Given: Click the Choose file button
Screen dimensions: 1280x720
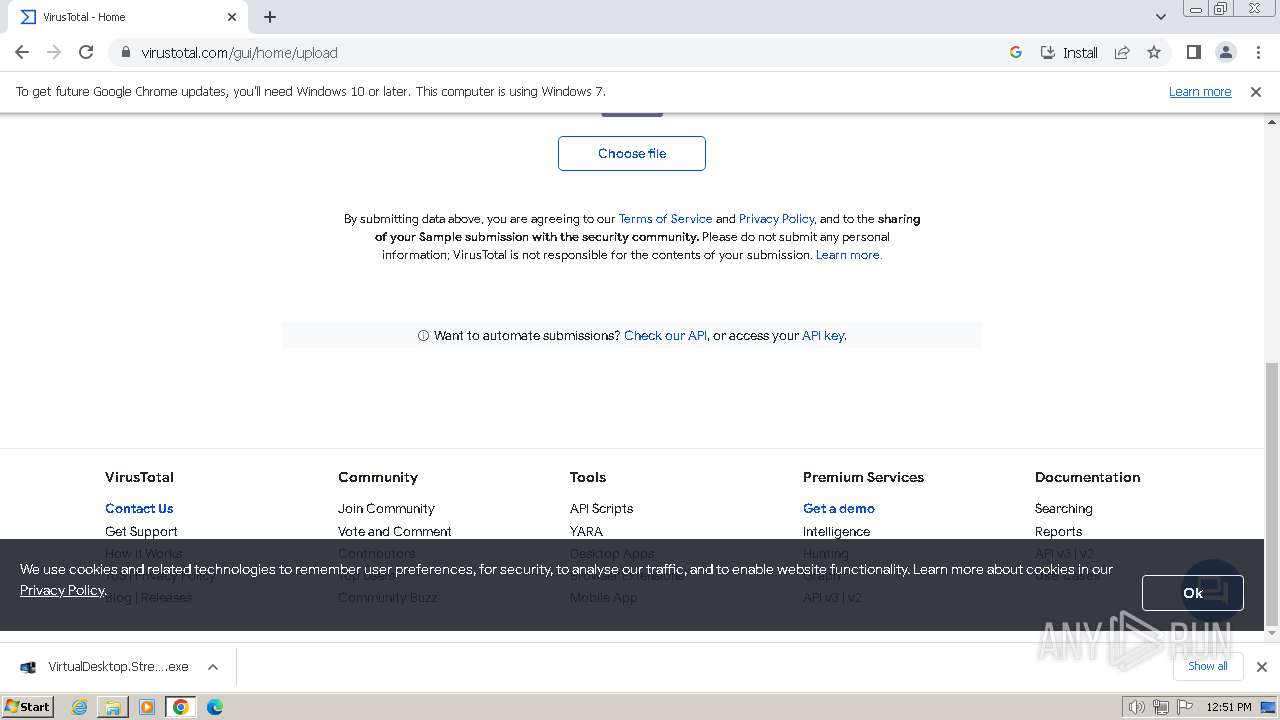Looking at the screenshot, I should coord(632,153).
